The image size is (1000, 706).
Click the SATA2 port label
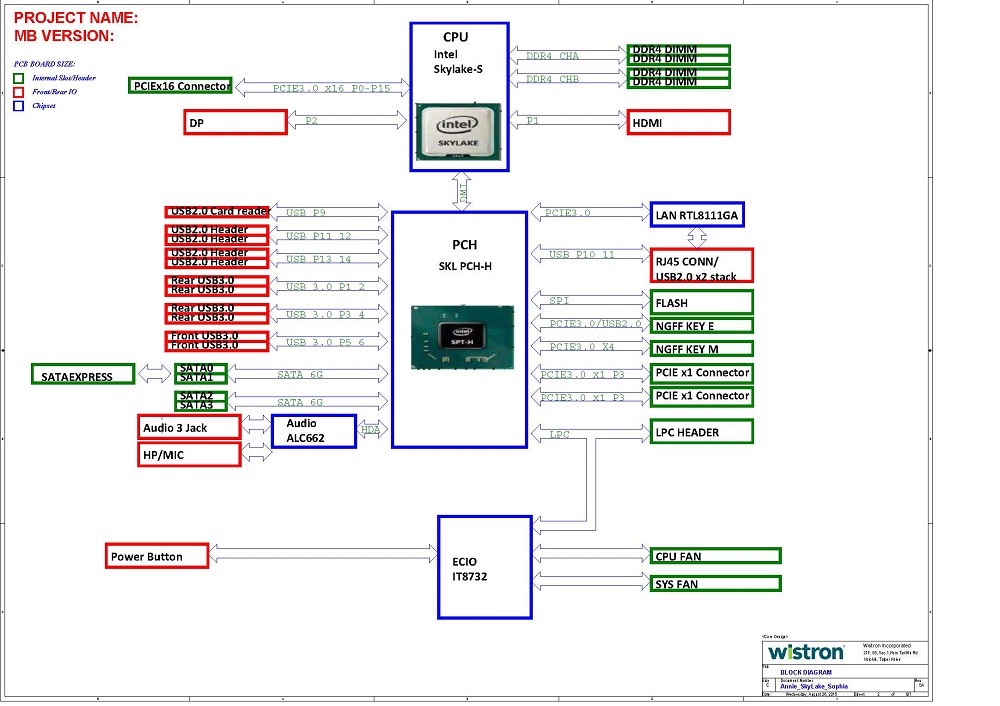coord(196,395)
